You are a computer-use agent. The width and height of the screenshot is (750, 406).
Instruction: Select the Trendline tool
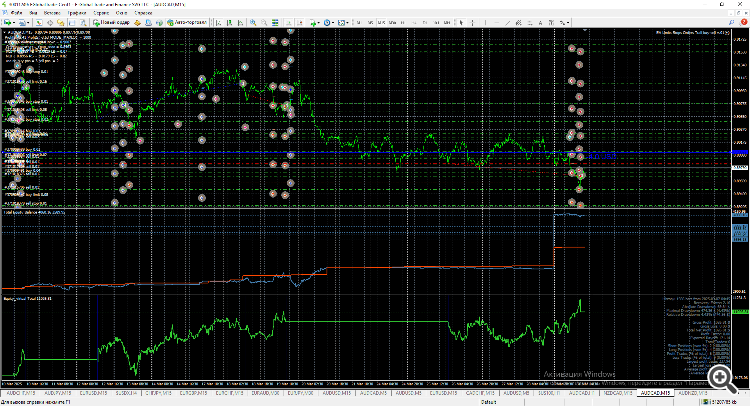coord(507,22)
